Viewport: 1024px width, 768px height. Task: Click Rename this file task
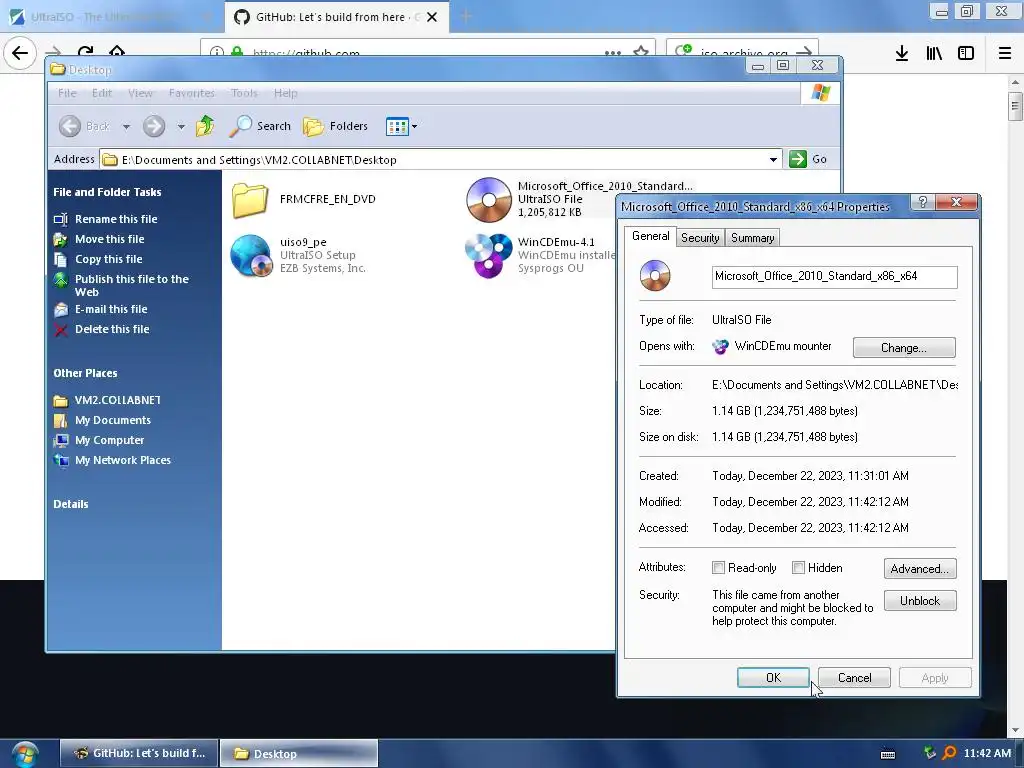click(x=116, y=219)
